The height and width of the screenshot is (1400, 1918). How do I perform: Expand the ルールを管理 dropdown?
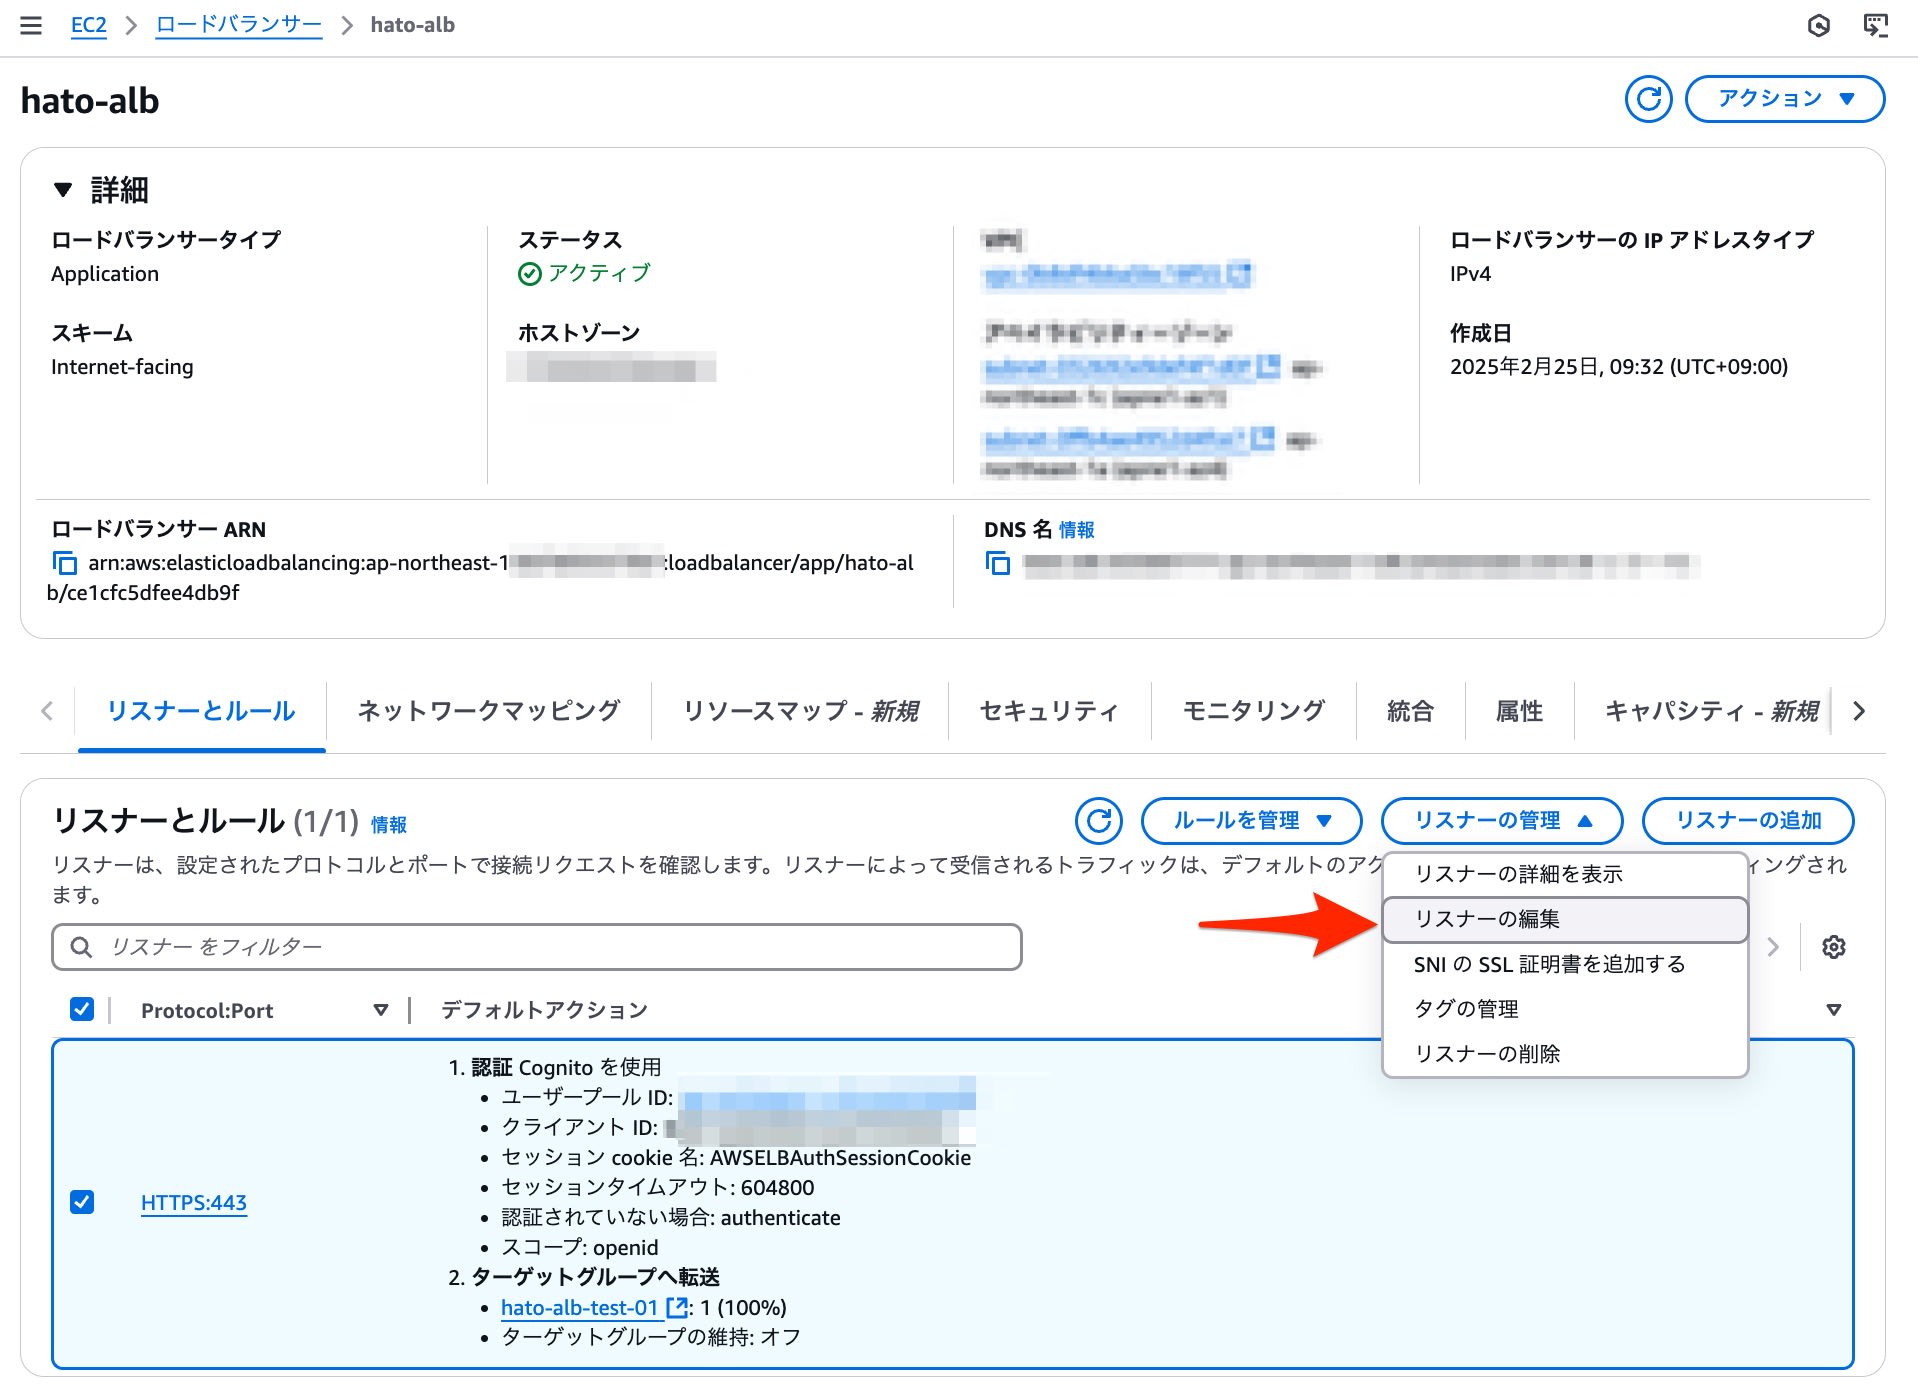[x=1251, y=821]
